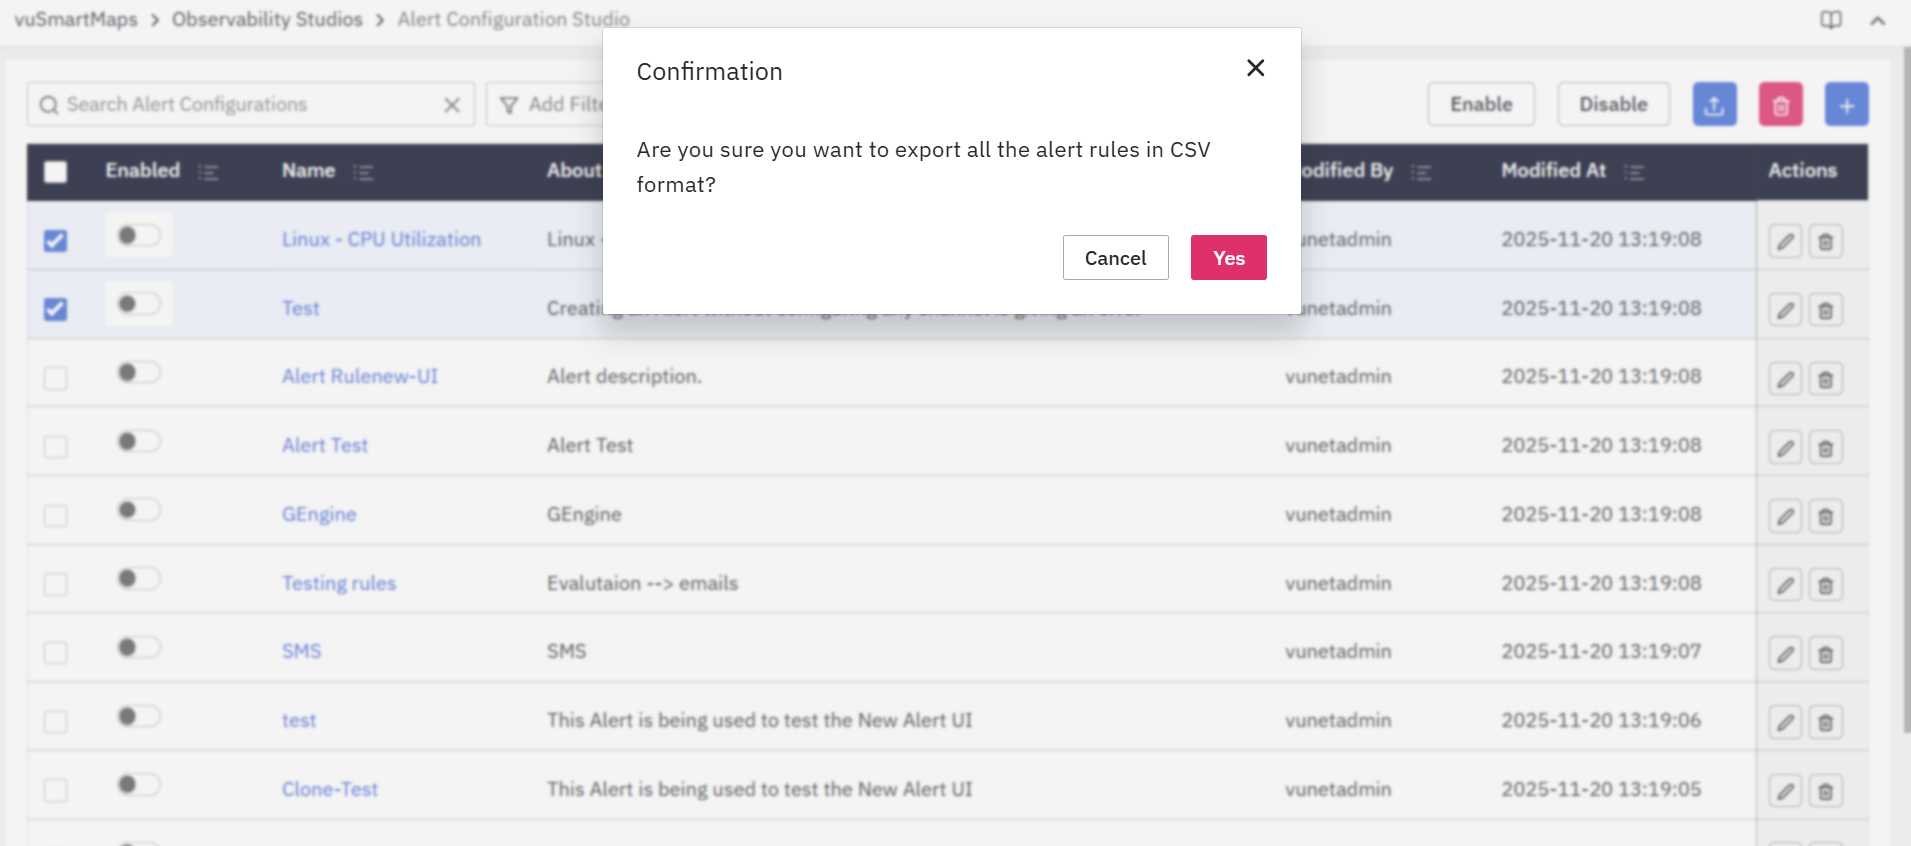Image resolution: width=1911 pixels, height=846 pixels.
Task: Go to vuSmartMaps breadcrumb
Action: 76,19
